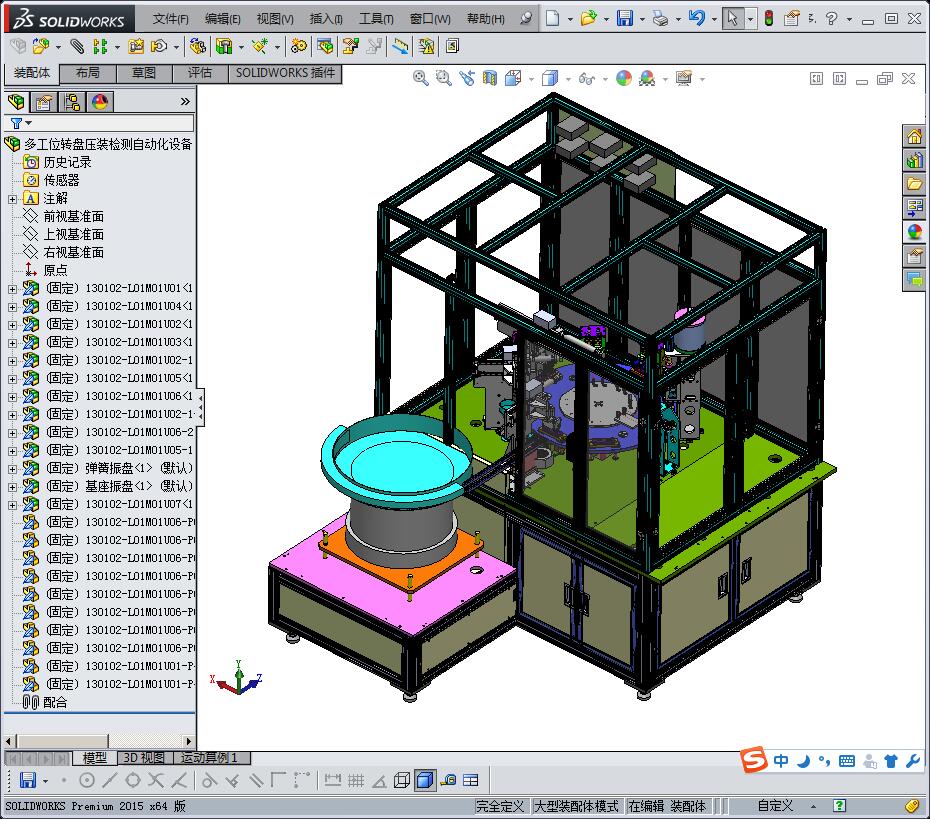Screen dimensions: 930x819
Task: Toggle Shaded With Edges display in bottom toolbar
Action: (x=425, y=780)
